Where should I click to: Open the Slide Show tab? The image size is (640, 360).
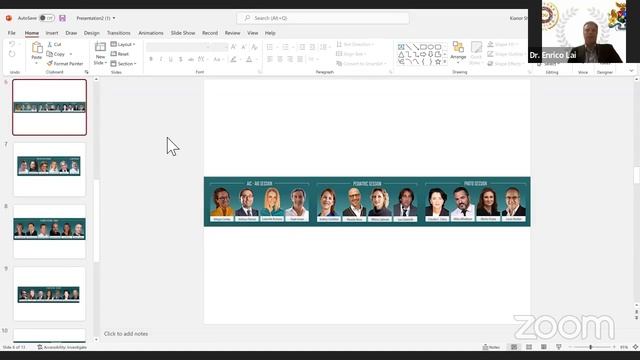click(x=183, y=33)
